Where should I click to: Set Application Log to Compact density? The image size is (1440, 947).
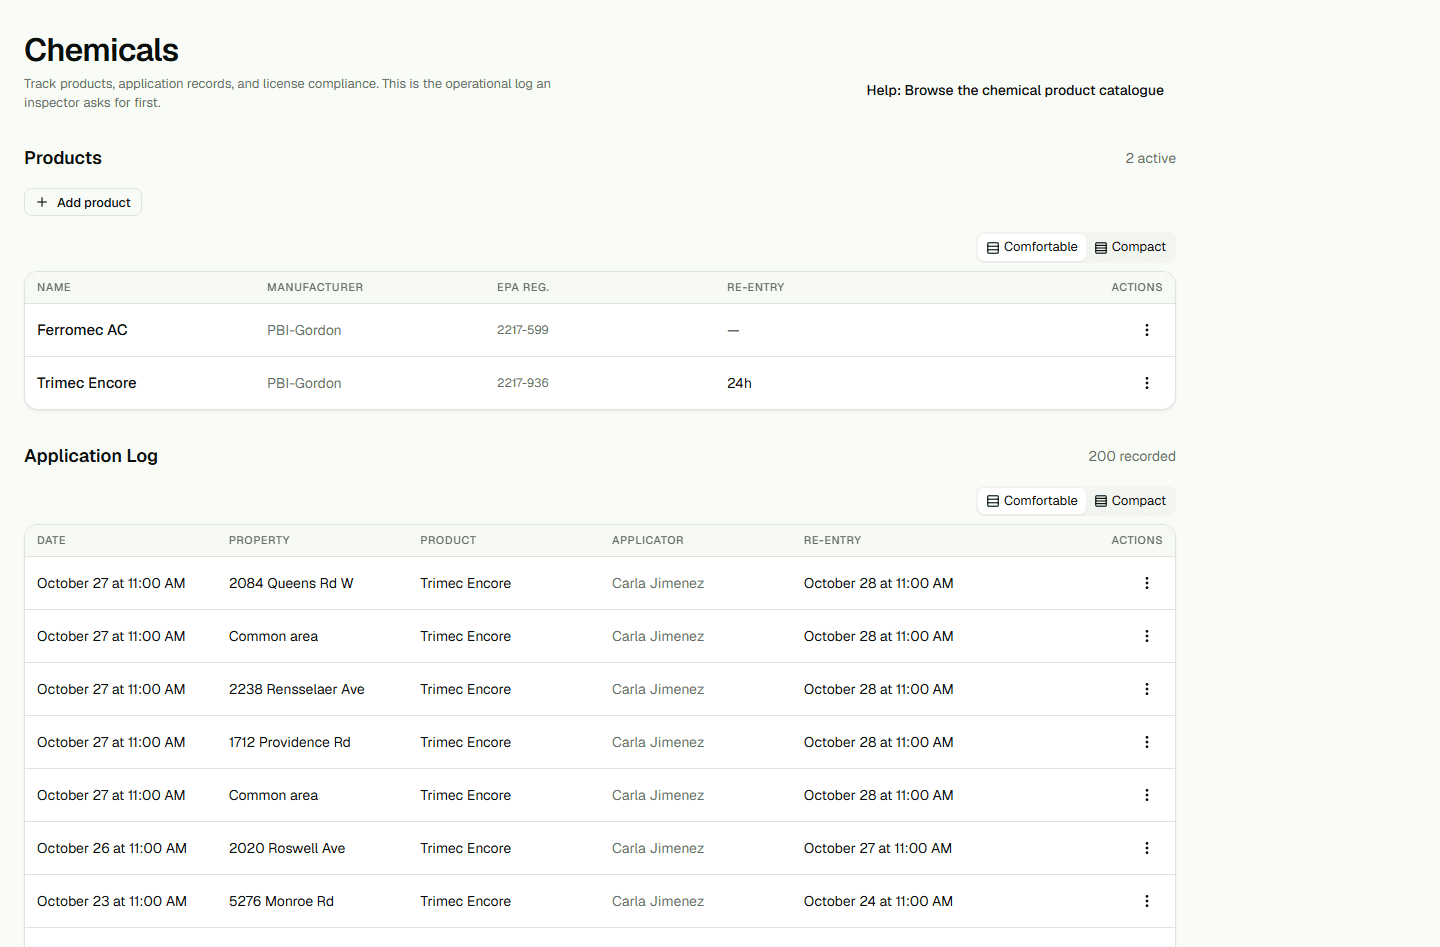(1130, 501)
